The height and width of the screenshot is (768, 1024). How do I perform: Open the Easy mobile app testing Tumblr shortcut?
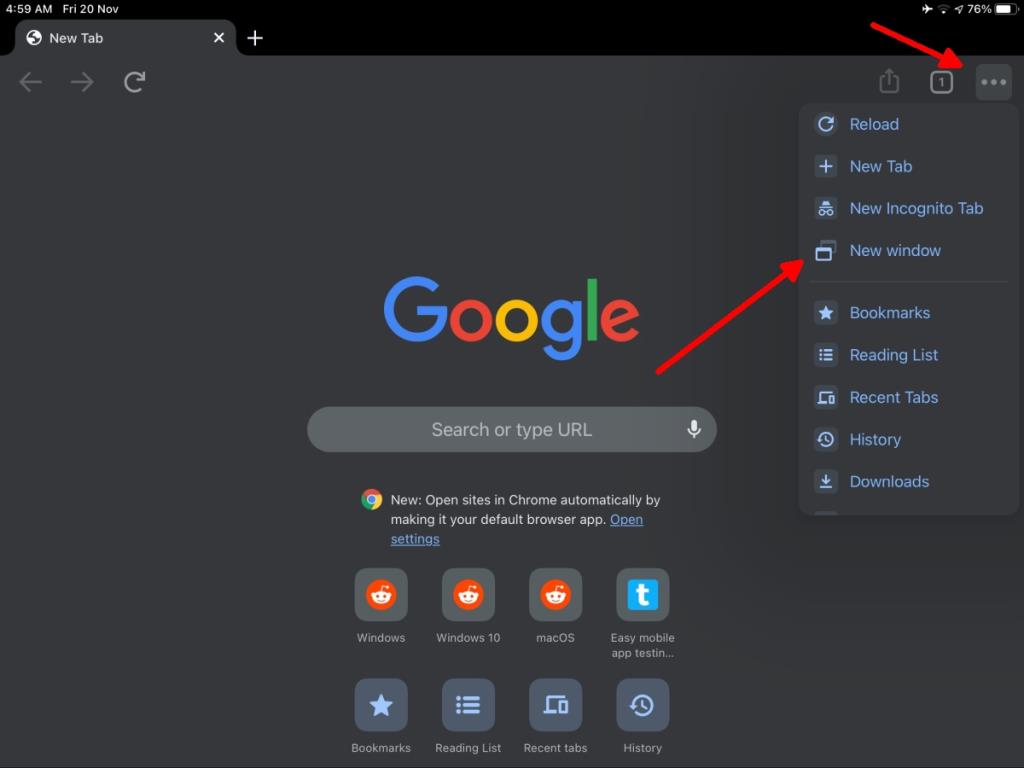click(642, 593)
